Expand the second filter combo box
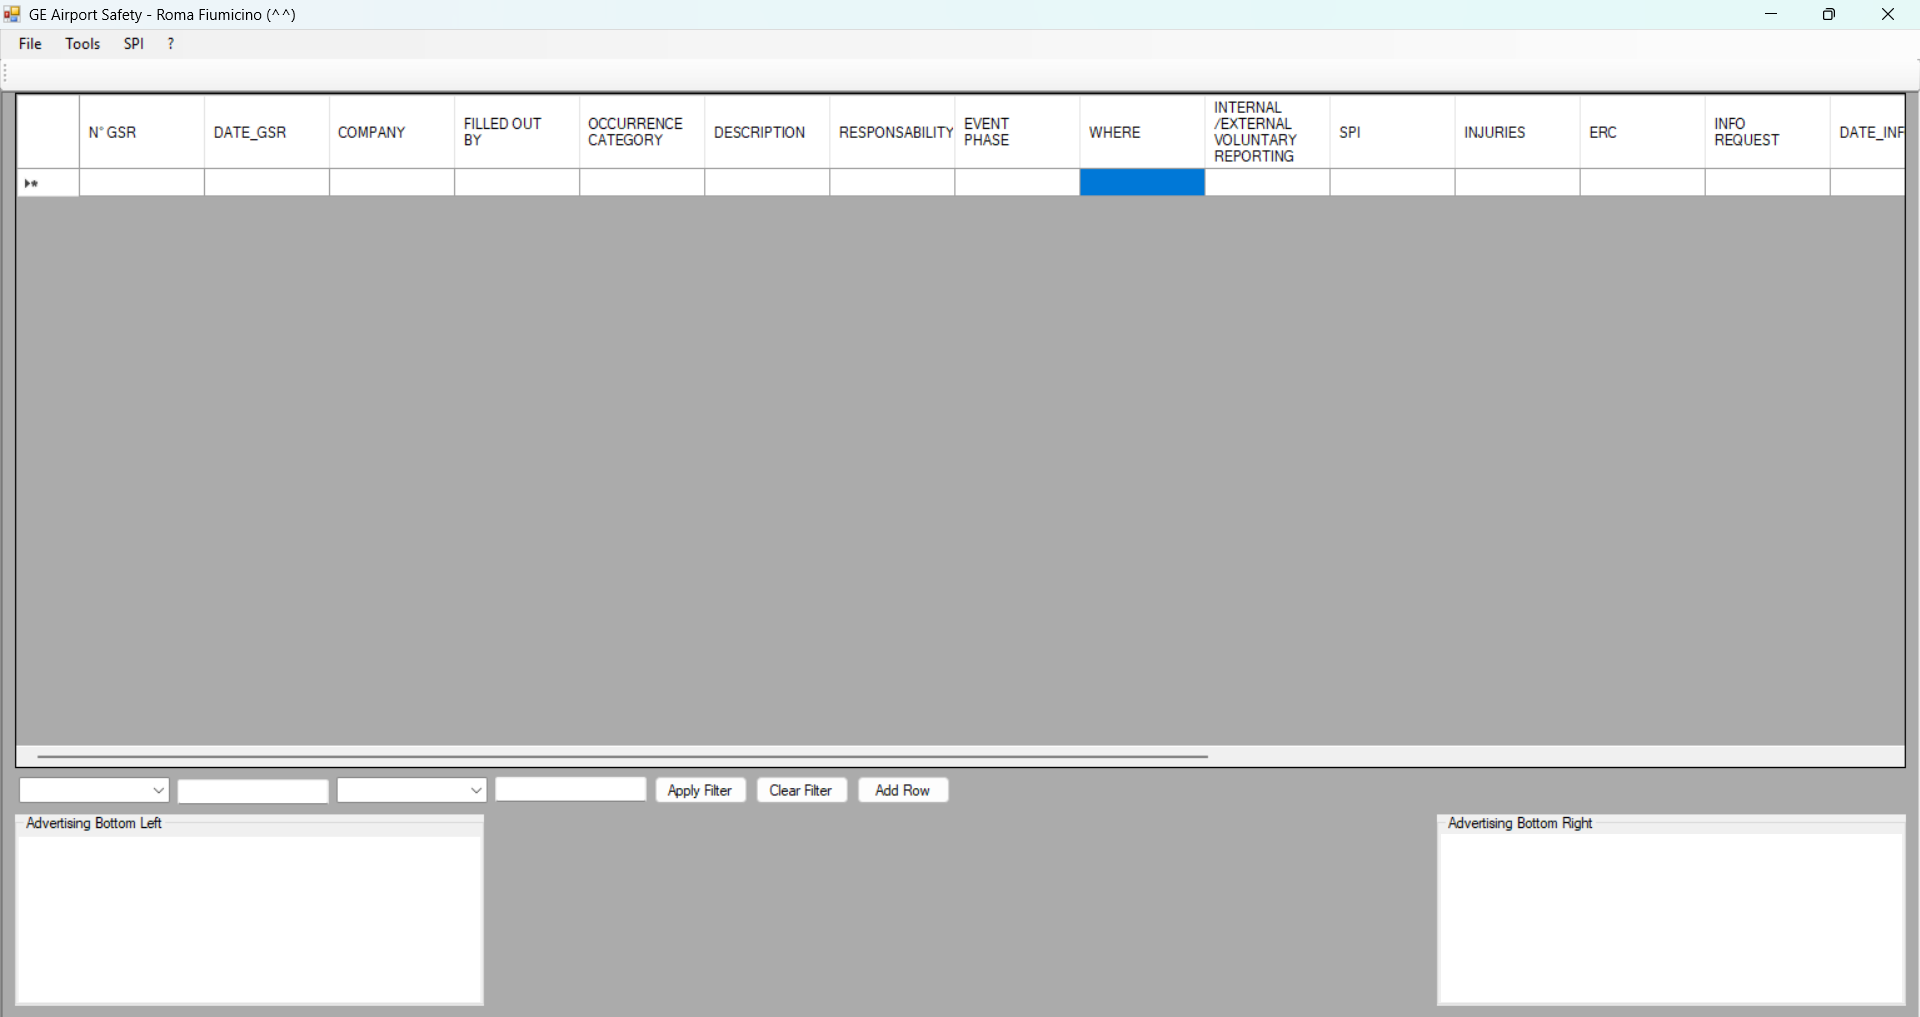The width and height of the screenshot is (1920, 1017). tap(476, 791)
